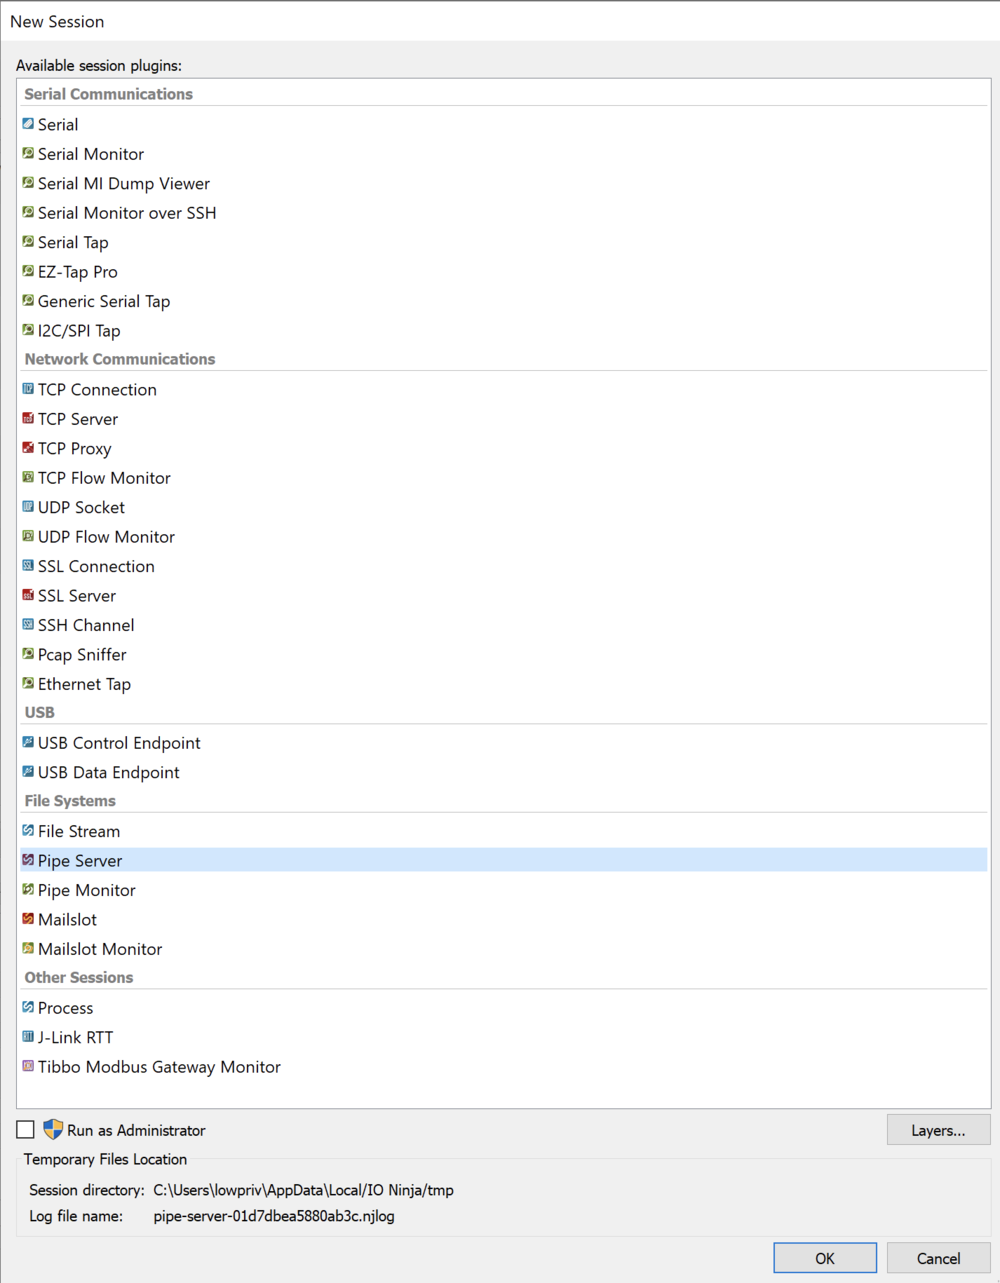This screenshot has width=1000, height=1283.
Task: Click the EZ-Tap Pro icon
Action: coord(28,271)
